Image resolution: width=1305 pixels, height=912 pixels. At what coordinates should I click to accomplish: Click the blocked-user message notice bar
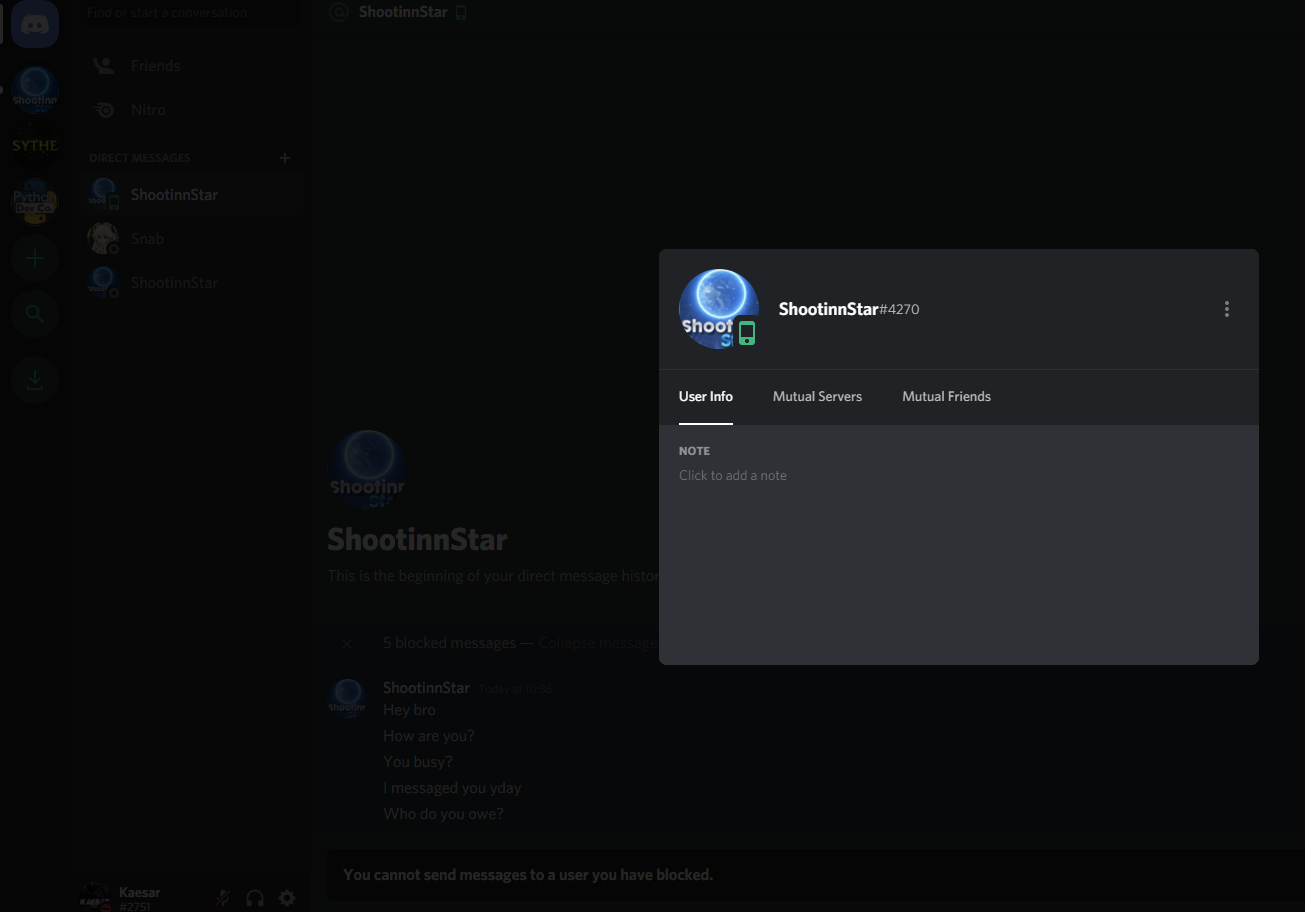[x=816, y=875]
